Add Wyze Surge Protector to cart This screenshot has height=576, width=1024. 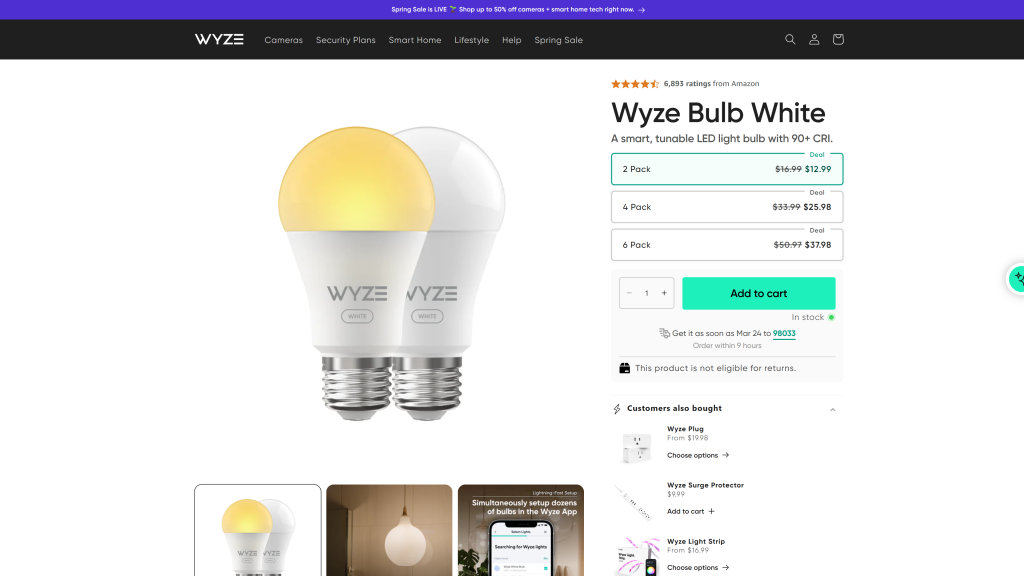click(690, 511)
